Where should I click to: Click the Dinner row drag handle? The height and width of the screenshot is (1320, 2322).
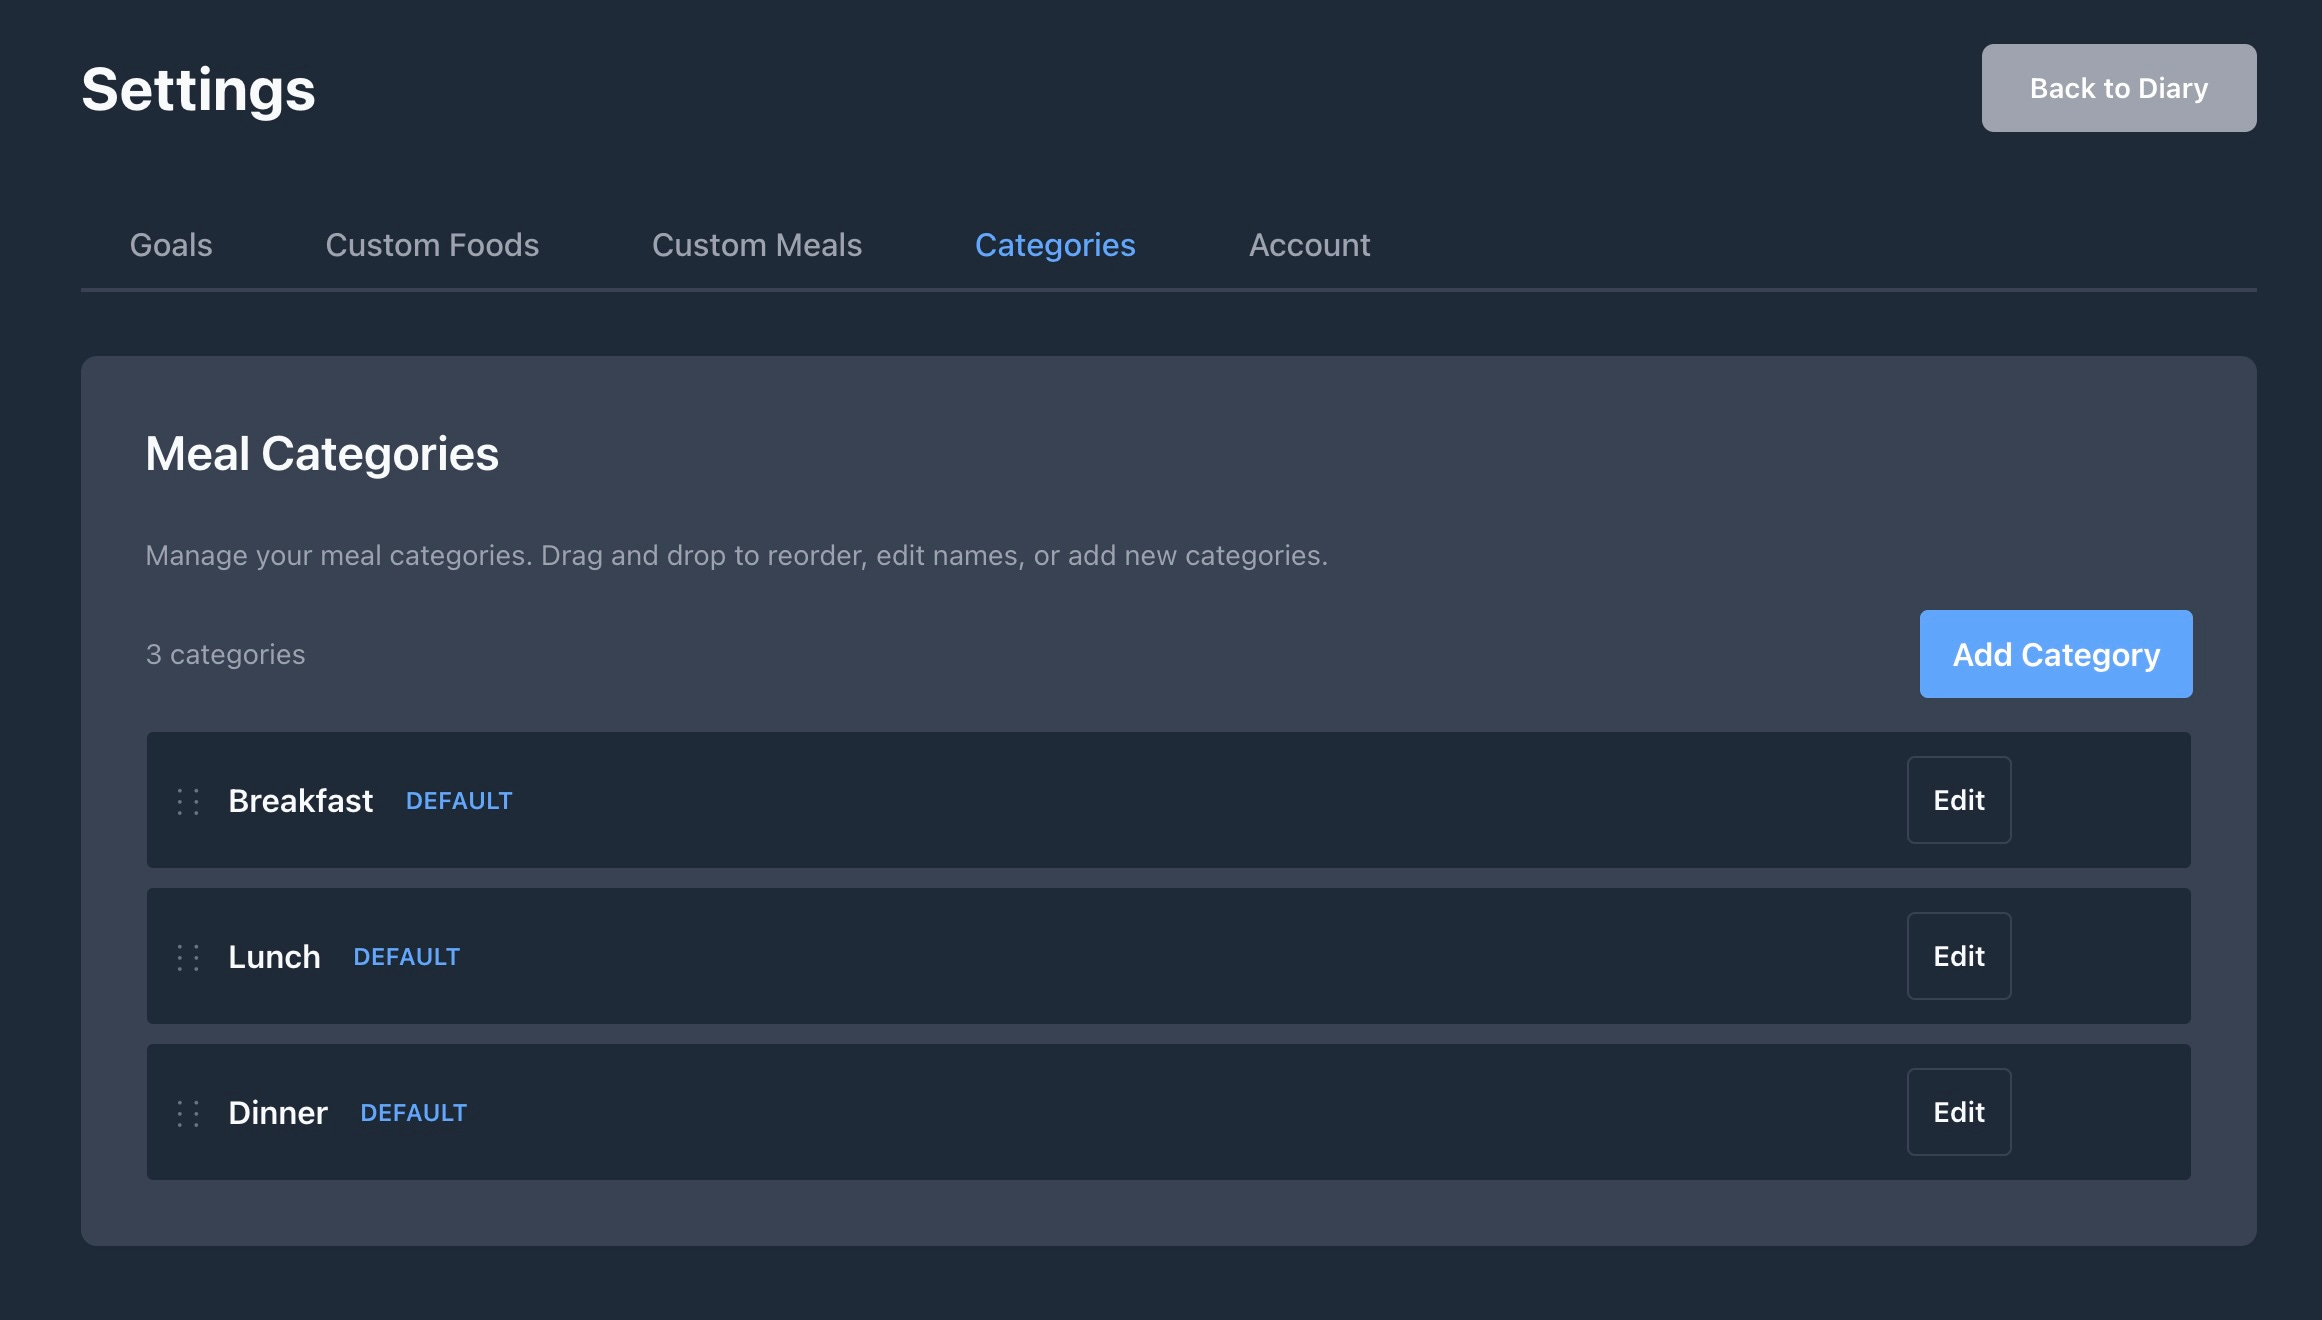click(x=188, y=1113)
